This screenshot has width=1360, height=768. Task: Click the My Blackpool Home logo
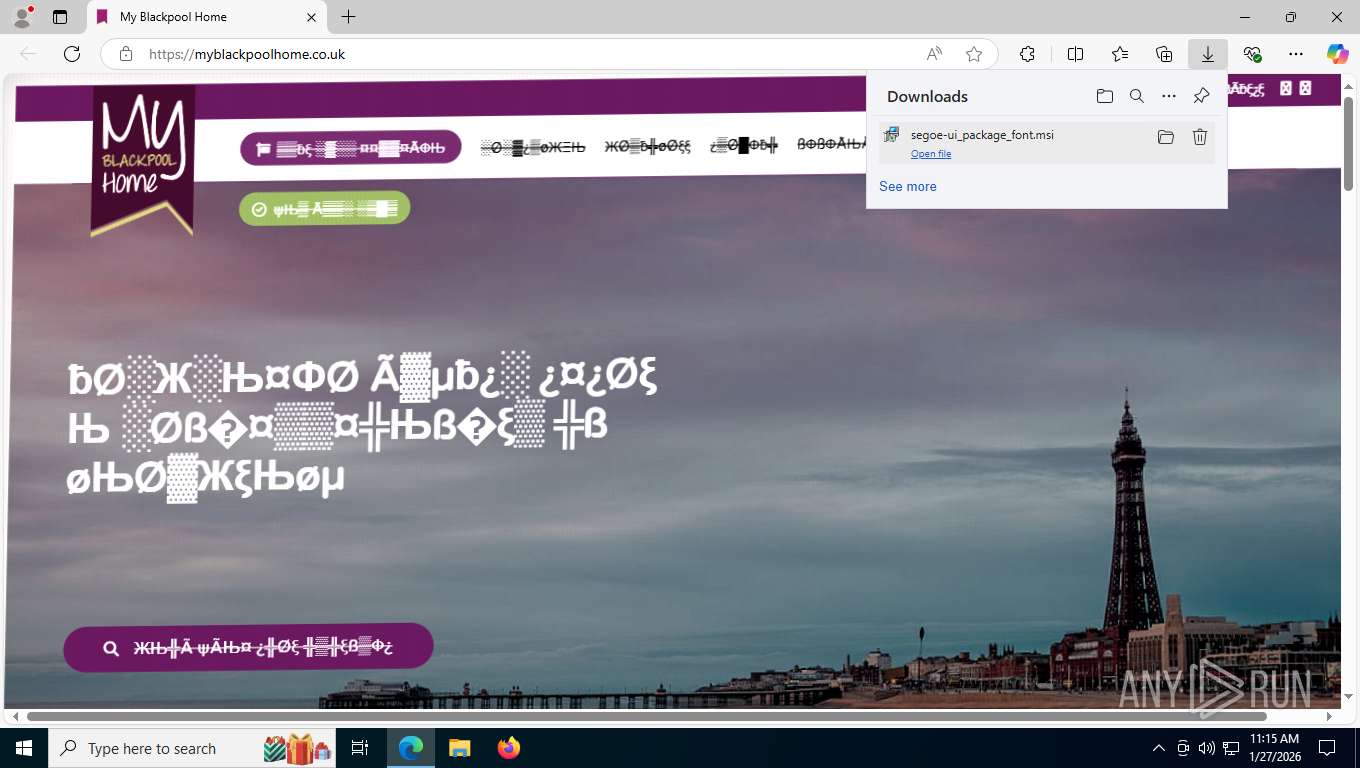(142, 160)
